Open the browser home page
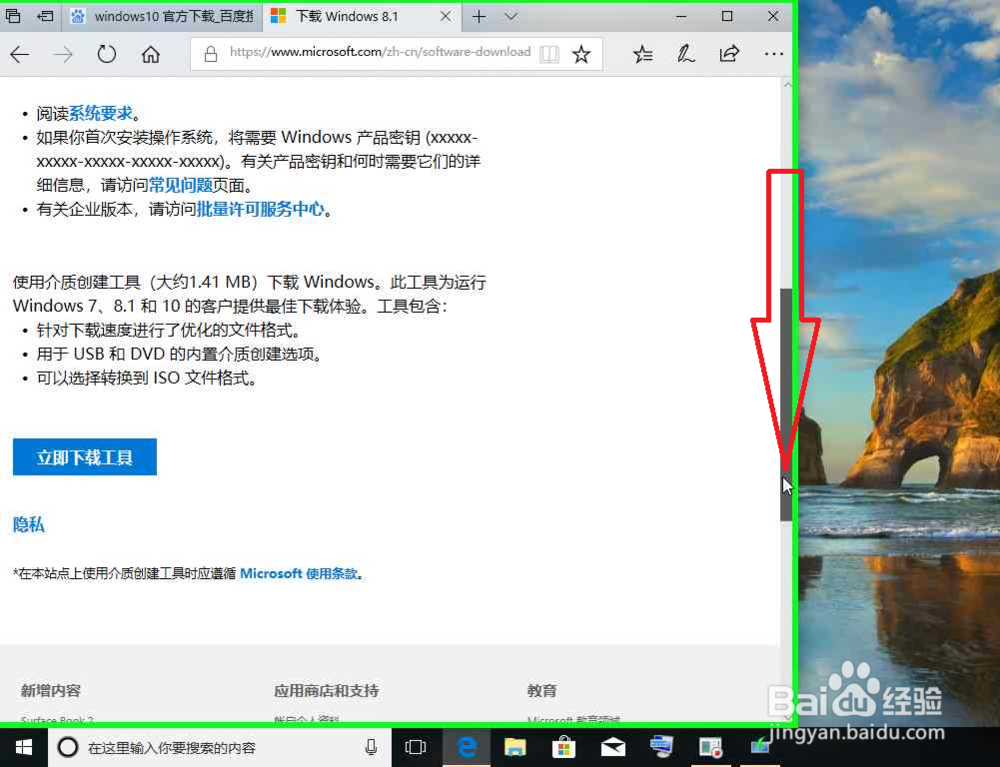 tap(151, 55)
